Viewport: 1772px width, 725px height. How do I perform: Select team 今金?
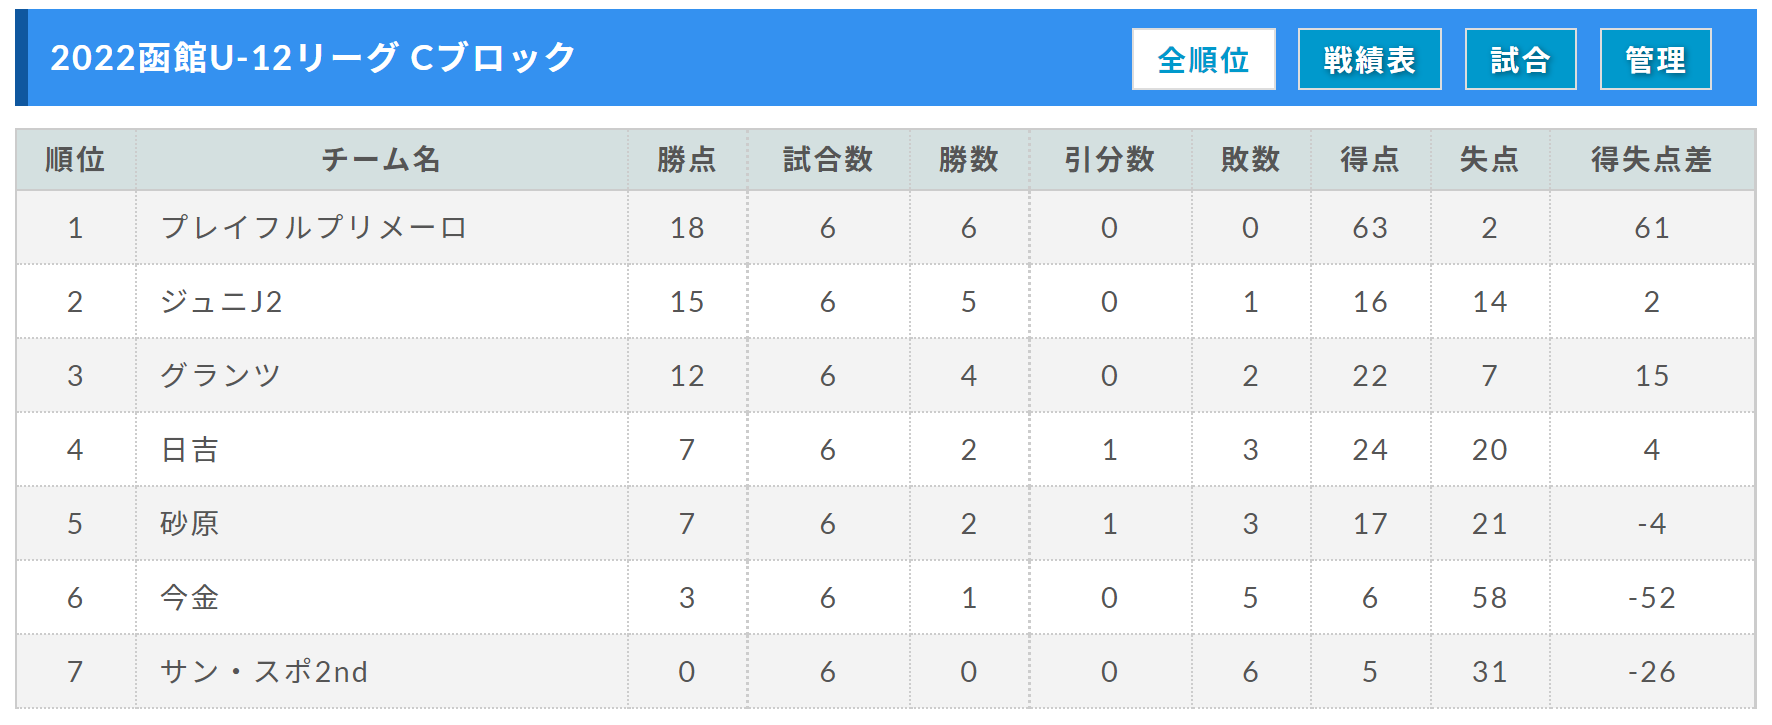(190, 598)
